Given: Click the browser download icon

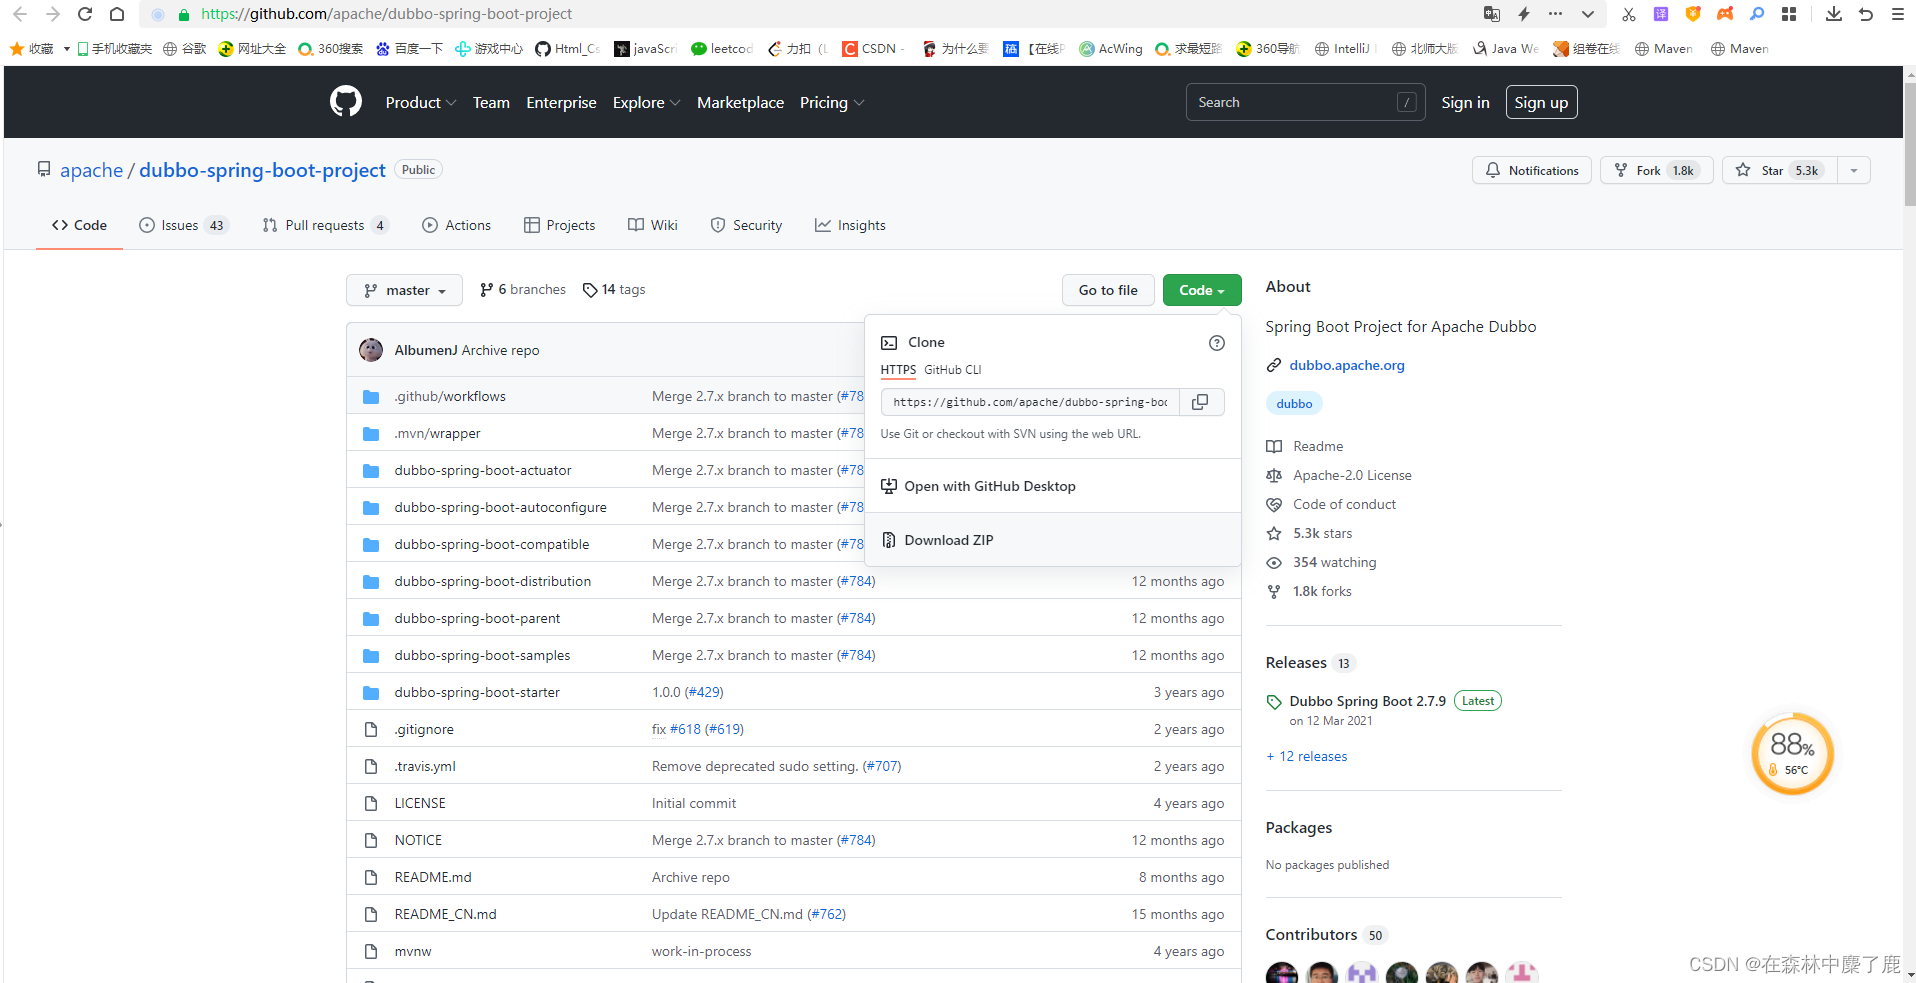Looking at the screenshot, I should tap(1833, 14).
